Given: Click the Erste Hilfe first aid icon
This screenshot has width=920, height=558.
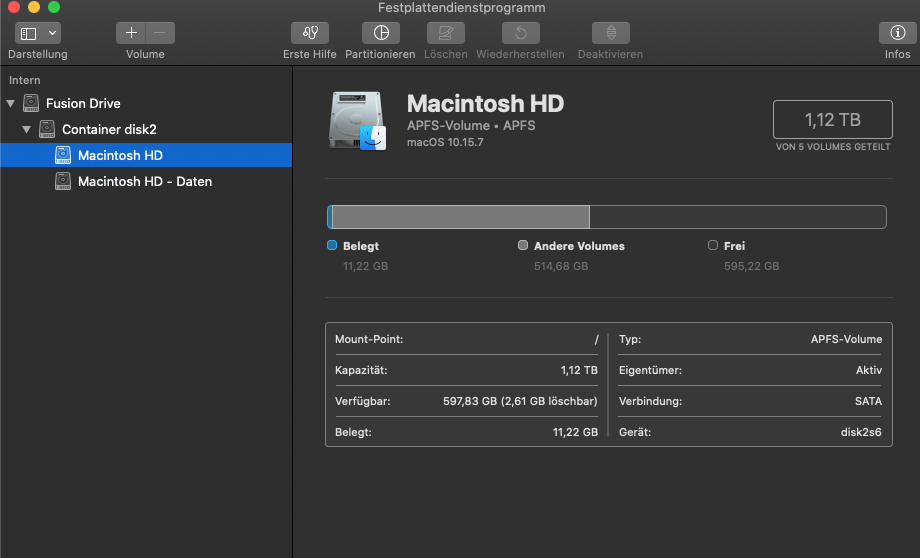Looking at the screenshot, I should 309,33.
